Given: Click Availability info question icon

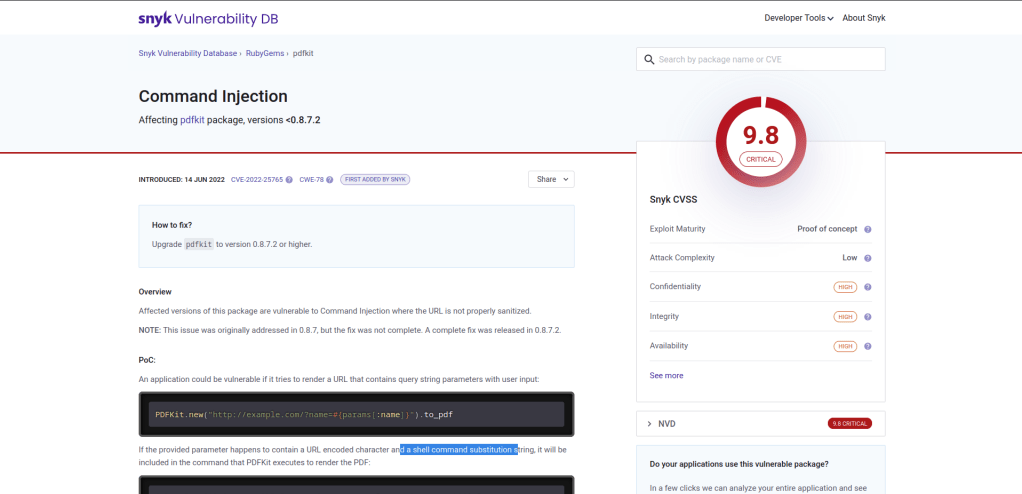Looking at the screenshot, I should pyautogui.click(x=867, y=346).
